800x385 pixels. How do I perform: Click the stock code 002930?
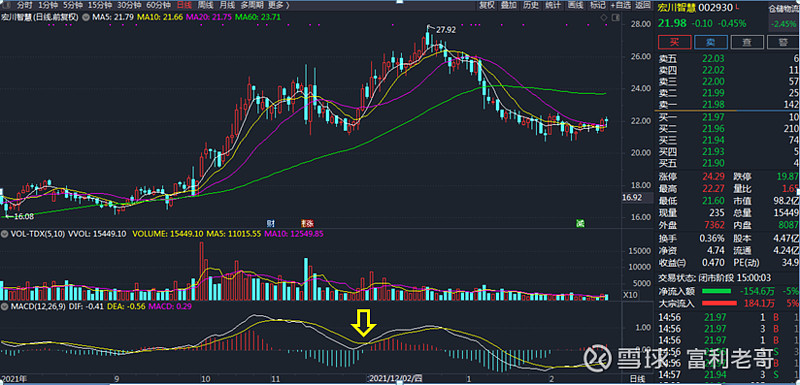pyautogui.click(x=715, y=8)
